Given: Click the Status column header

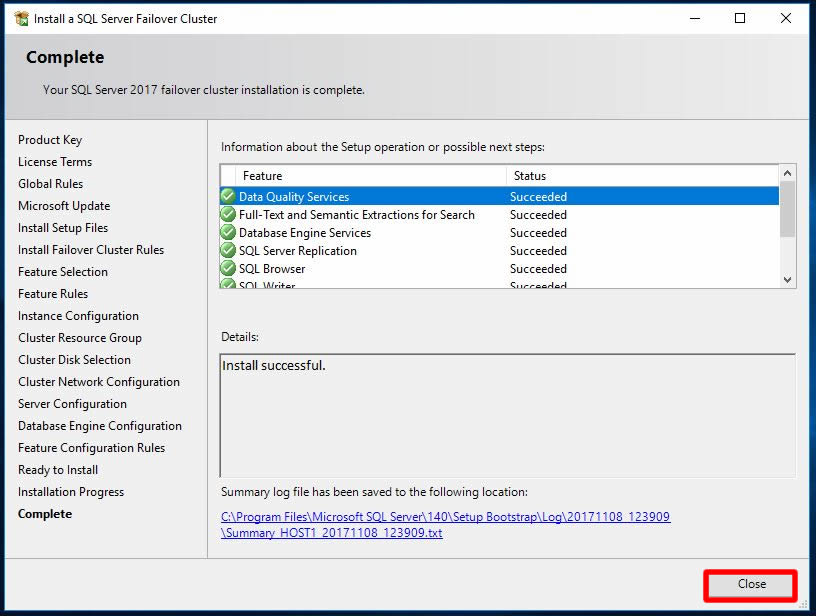Looking at the screenshot, I should click(x=640, y=176).
